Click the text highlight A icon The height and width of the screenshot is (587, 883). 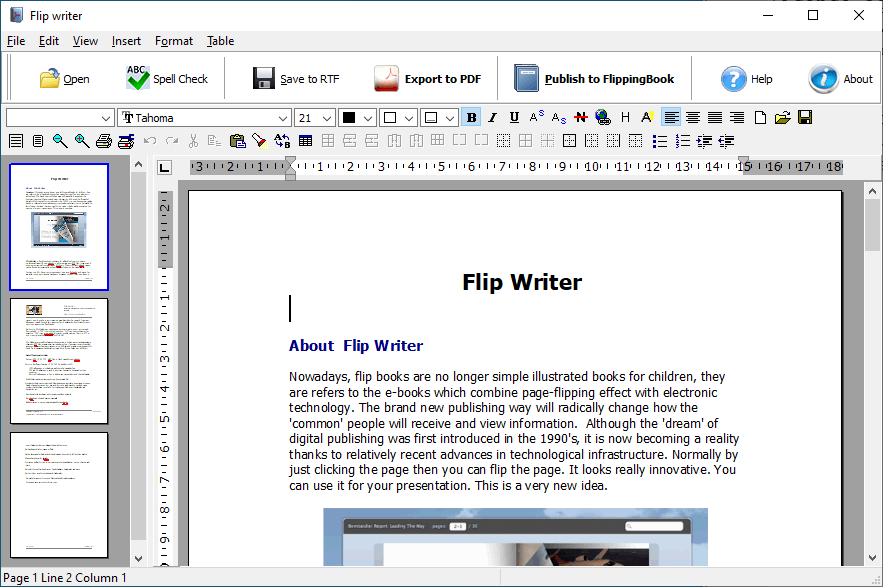647,117
